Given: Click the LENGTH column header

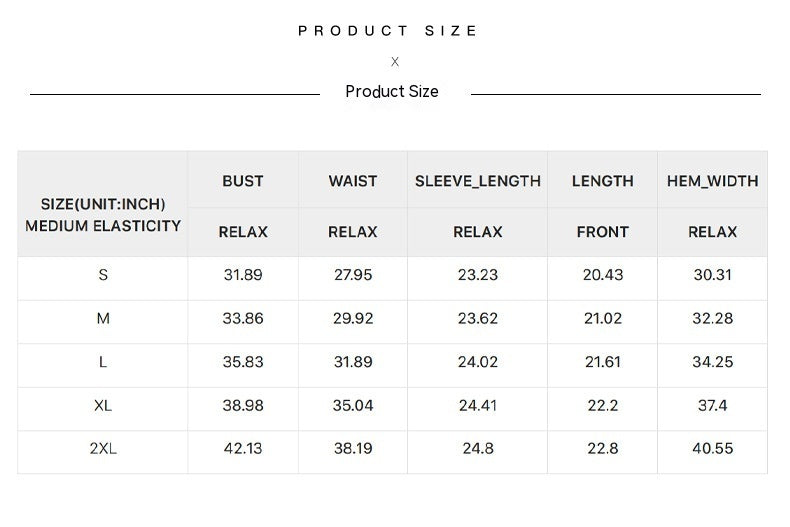Looking at the screenshot, I should point(603,181).
